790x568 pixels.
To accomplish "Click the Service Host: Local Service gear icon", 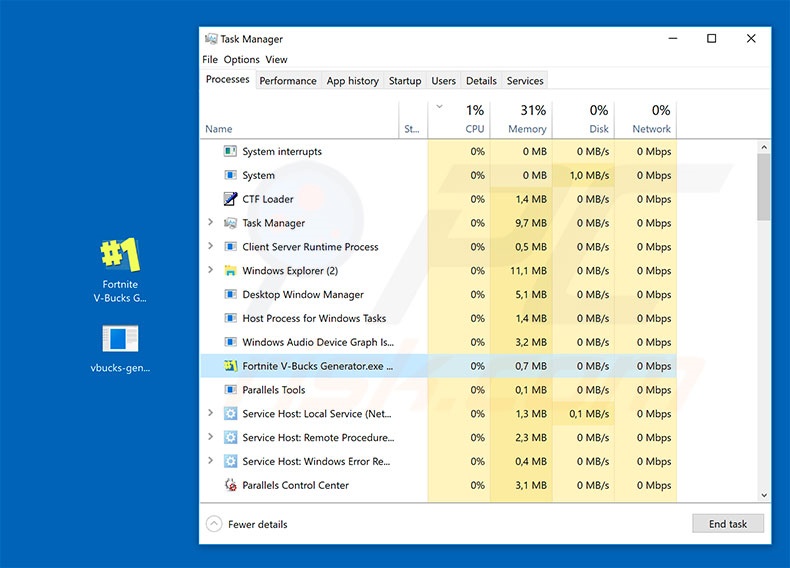I will (230, 413).
